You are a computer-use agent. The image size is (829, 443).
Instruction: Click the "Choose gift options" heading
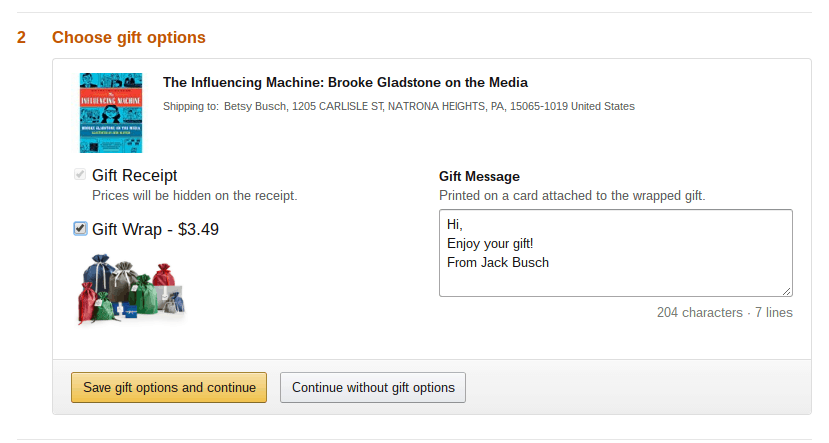click(x=129, y=38)
